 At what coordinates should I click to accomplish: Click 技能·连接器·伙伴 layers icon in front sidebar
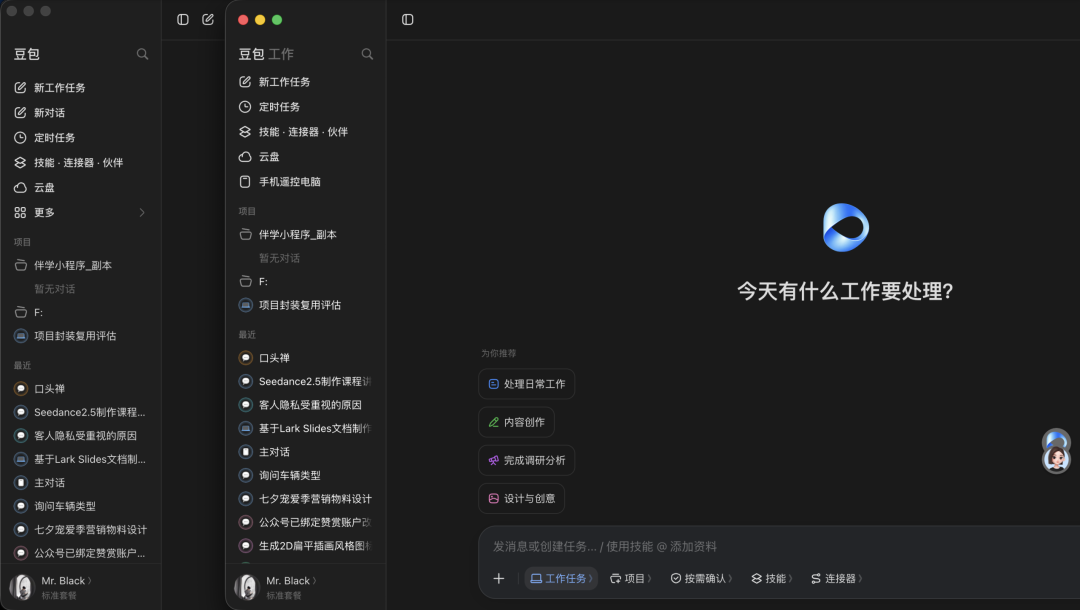pyautogui.click(x=245, y=132)
